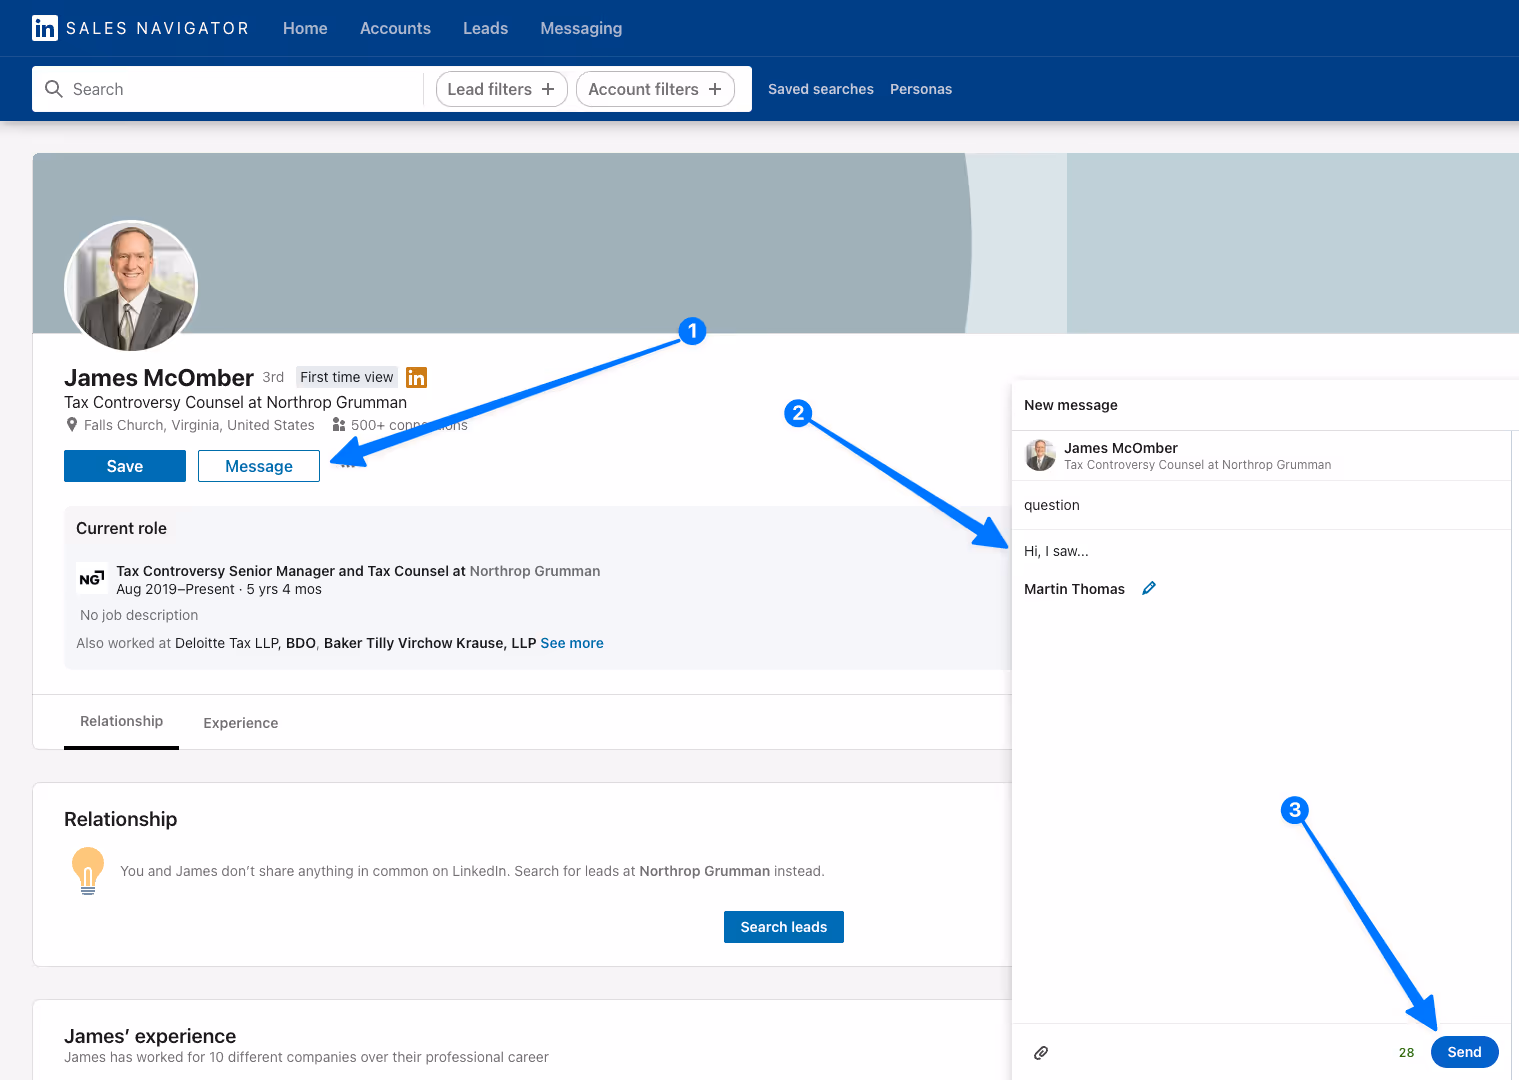Screen dimensions: 1519x1080
Task: Click the 3rd degree connection label
Action: tap(273, 377)
